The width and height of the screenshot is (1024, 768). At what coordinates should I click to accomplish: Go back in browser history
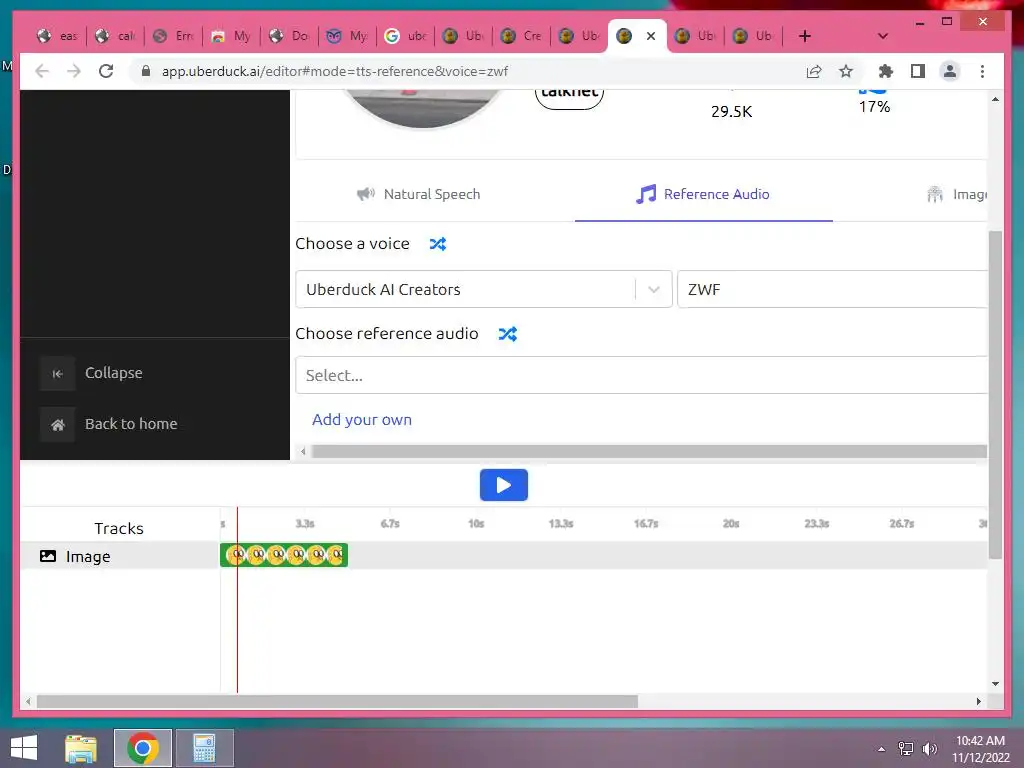[42, 71]
